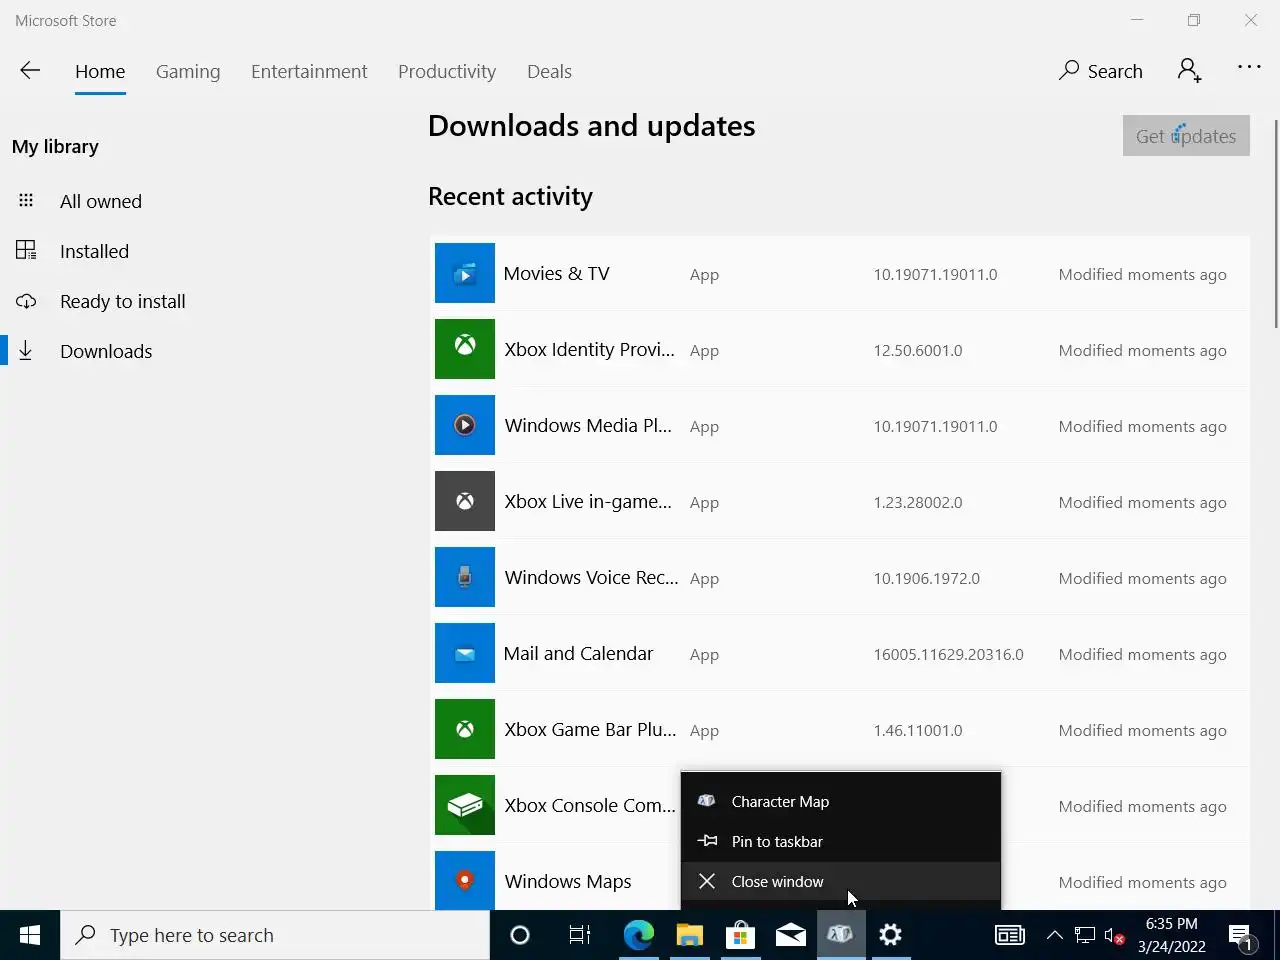Click version 1.23.28002.0 text
Viewport: 1280px width, 960px height.
click(918, 502)
